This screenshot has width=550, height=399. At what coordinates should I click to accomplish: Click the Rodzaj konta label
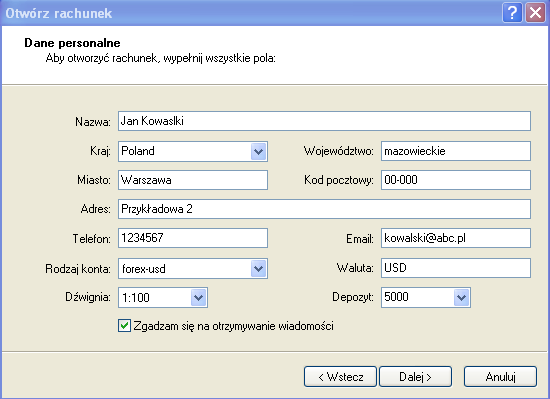(x=78, y=269)
